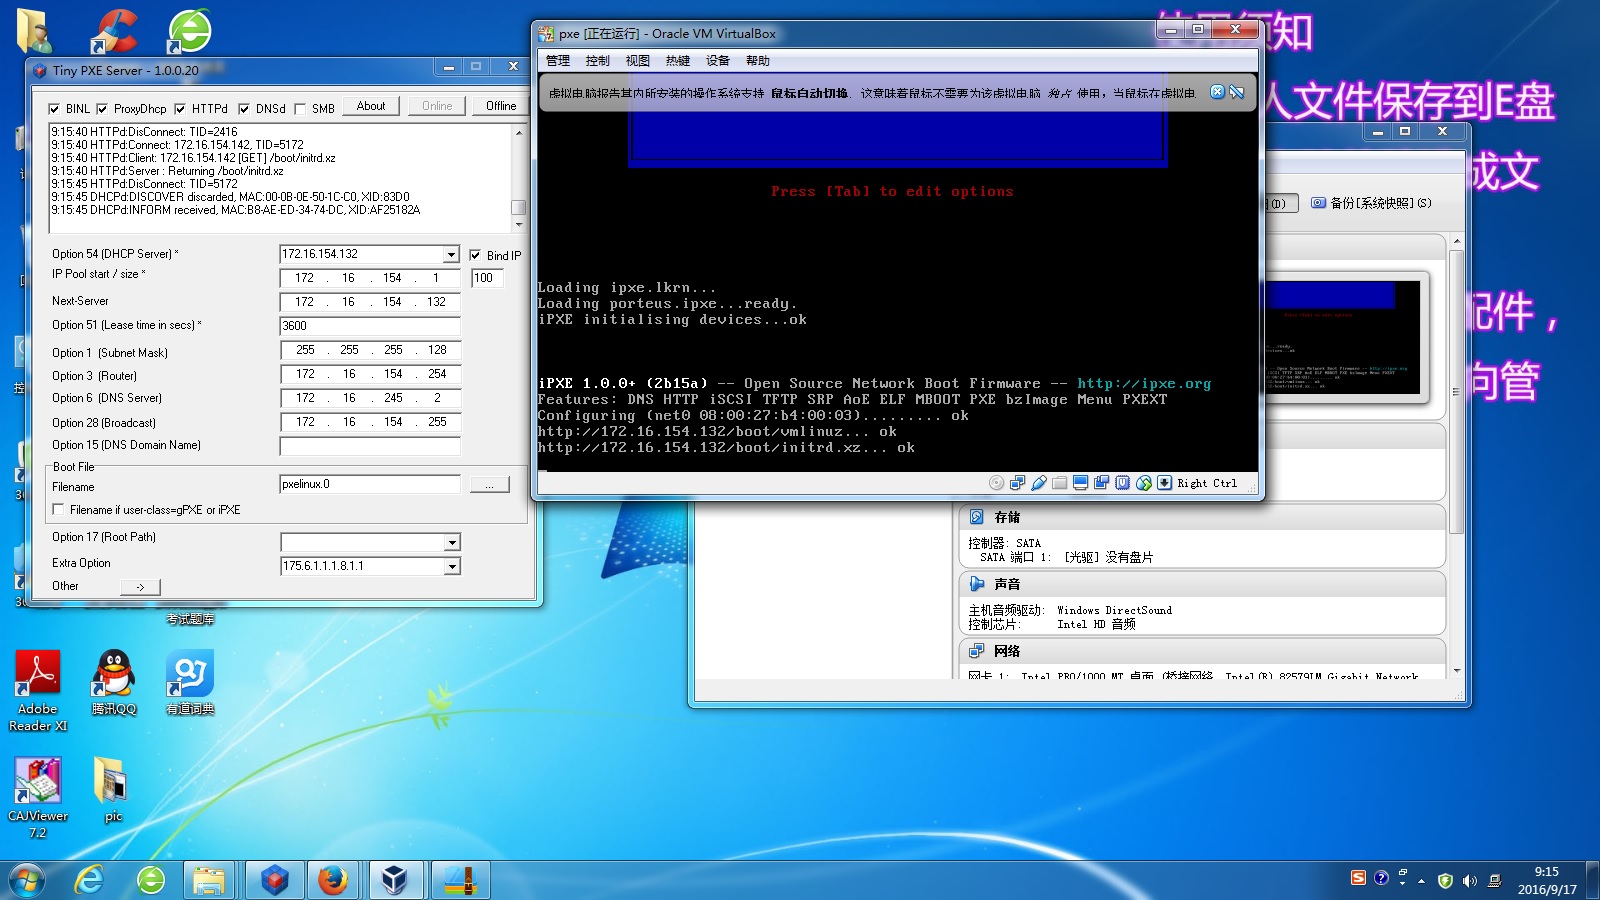Toggle the HTTPd checkbox
Screen dimensions: 1600x900
point(180,108)
